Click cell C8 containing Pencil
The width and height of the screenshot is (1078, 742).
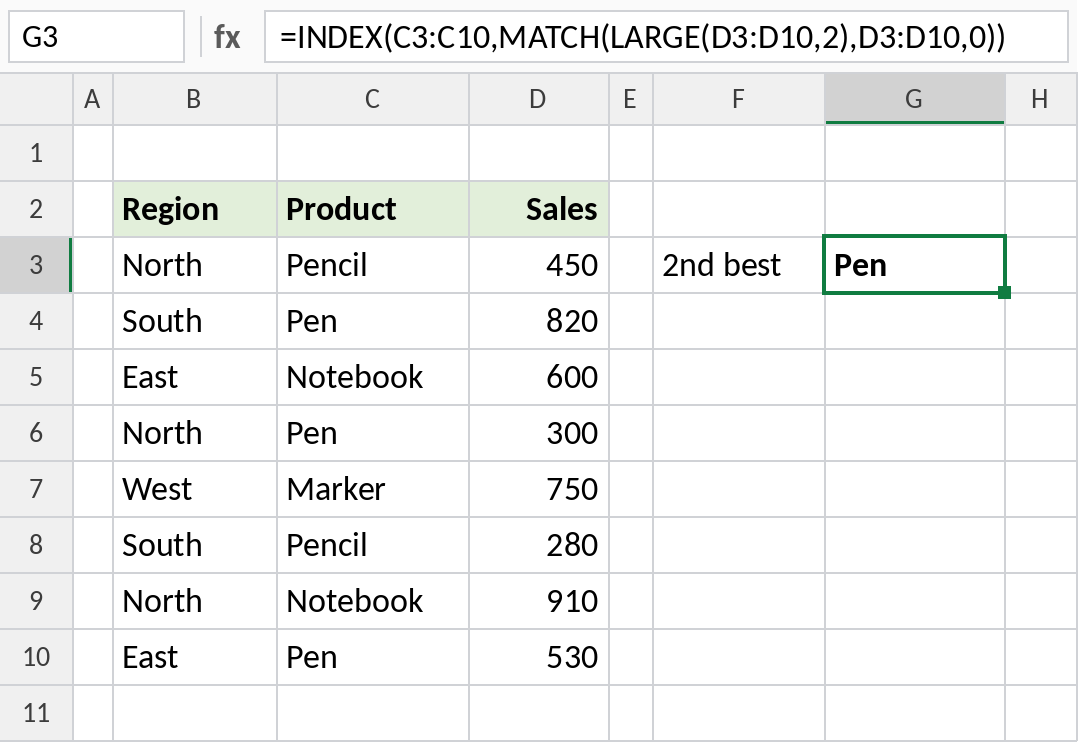(x=373, y=545)
